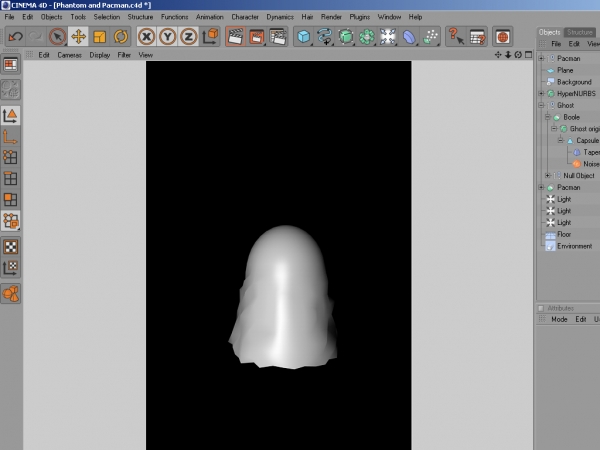This screenshot has width=600, height=450.
Task: Select the Polygons mode tool
Action: click(10, 199)
